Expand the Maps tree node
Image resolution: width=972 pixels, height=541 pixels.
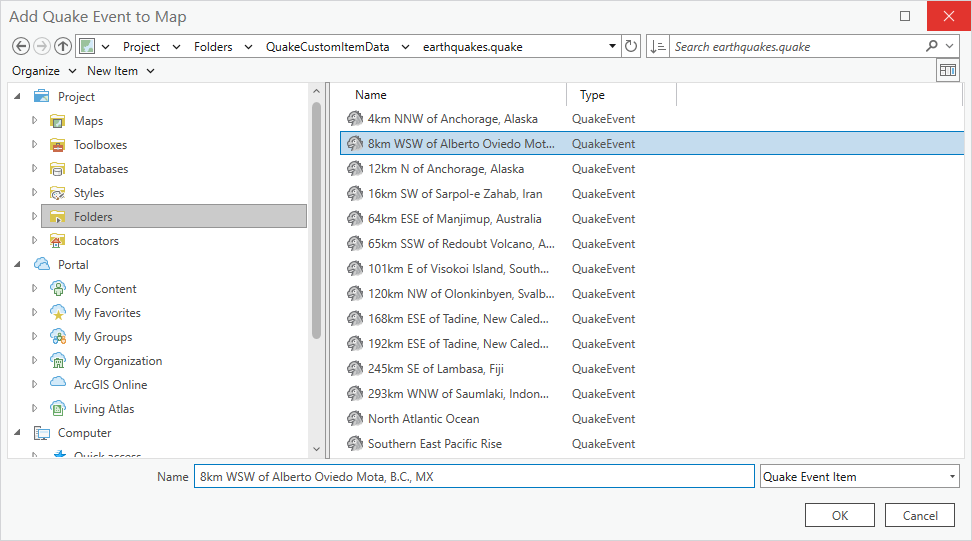(x=35, y=121)
